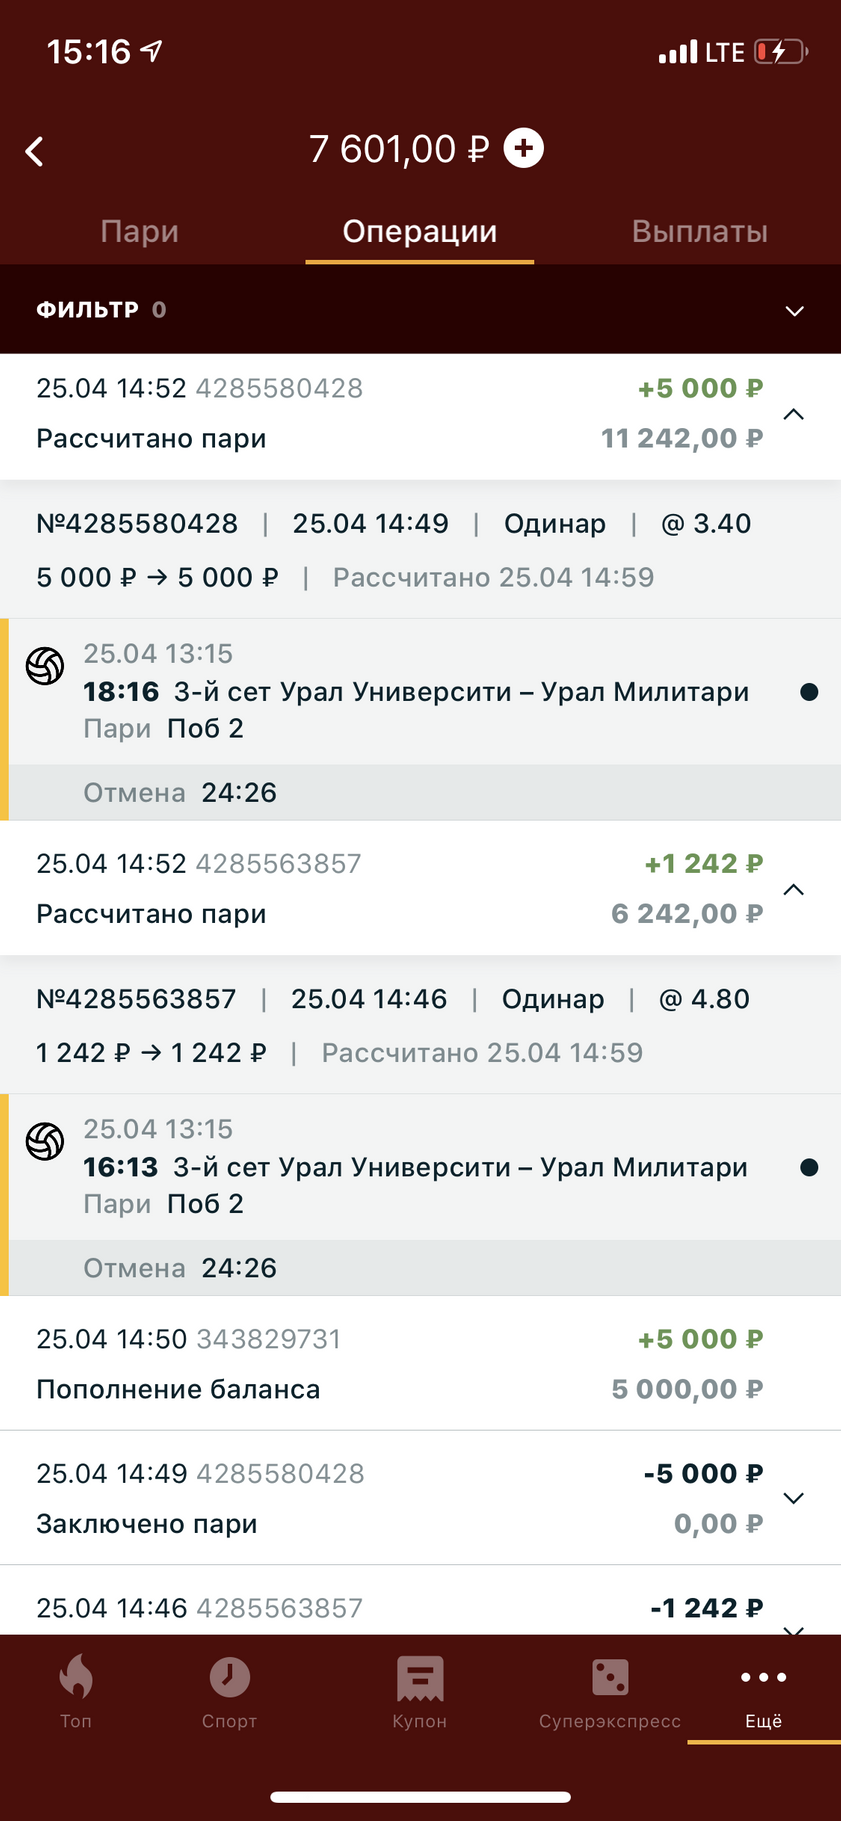Open the Купон receipt icon
The width and height of the screenshot is (841, 1821).
420,1692
